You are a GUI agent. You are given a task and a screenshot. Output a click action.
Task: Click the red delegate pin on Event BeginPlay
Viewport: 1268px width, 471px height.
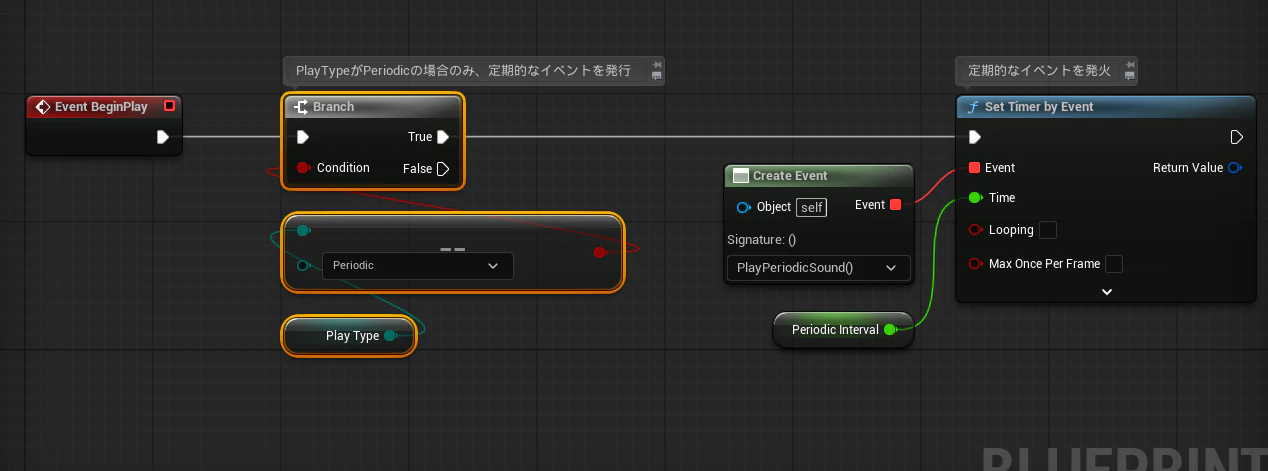[x=169, y=106]
